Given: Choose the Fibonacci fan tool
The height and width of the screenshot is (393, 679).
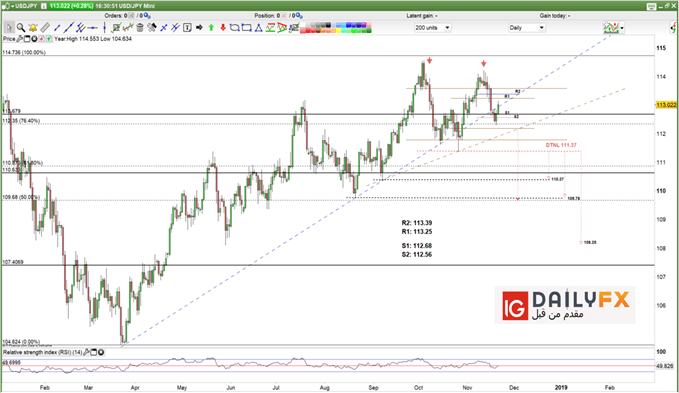Looking at the screenshot, I should click(x=282, y=28).
